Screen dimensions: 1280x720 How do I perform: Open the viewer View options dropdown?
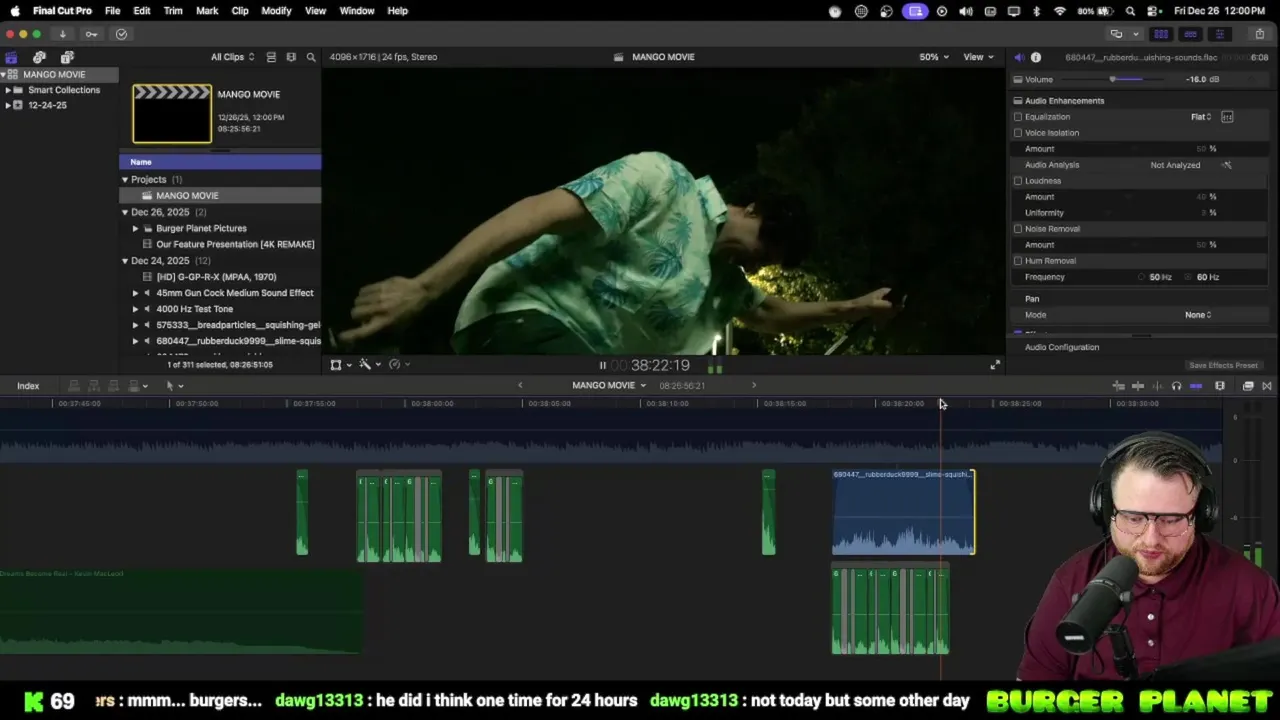[x=978, y=57]
